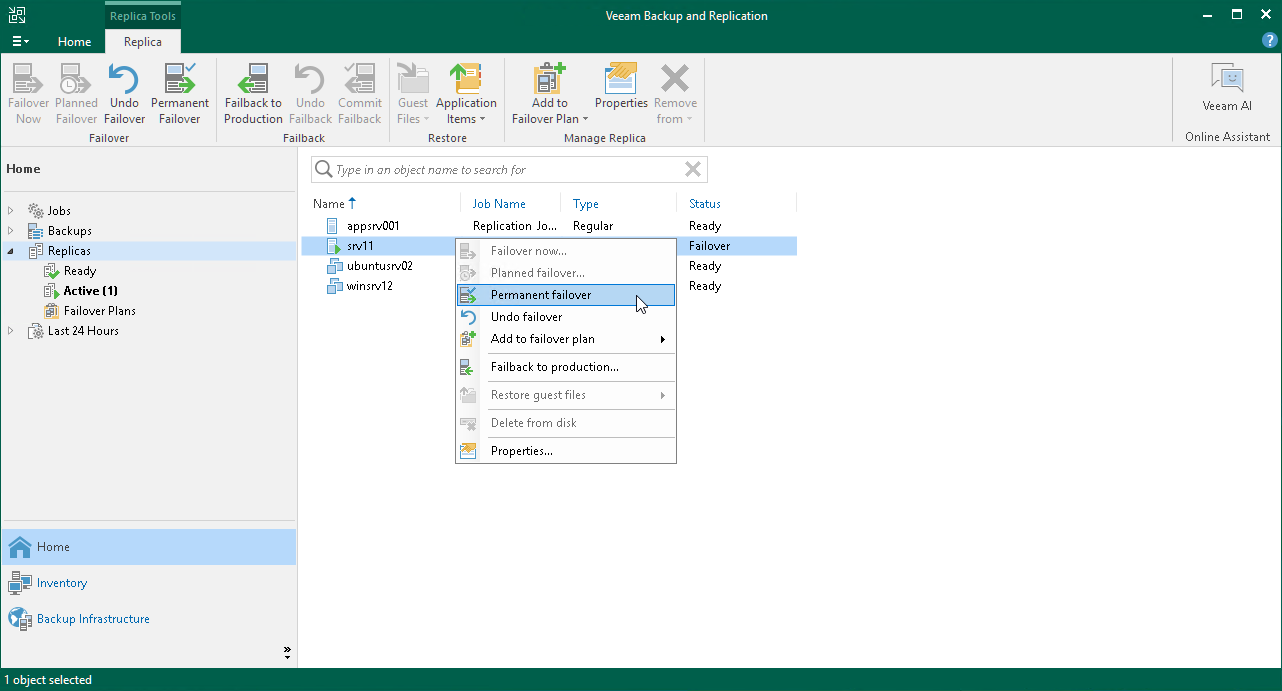Expand the Jobs tree node

11,211
